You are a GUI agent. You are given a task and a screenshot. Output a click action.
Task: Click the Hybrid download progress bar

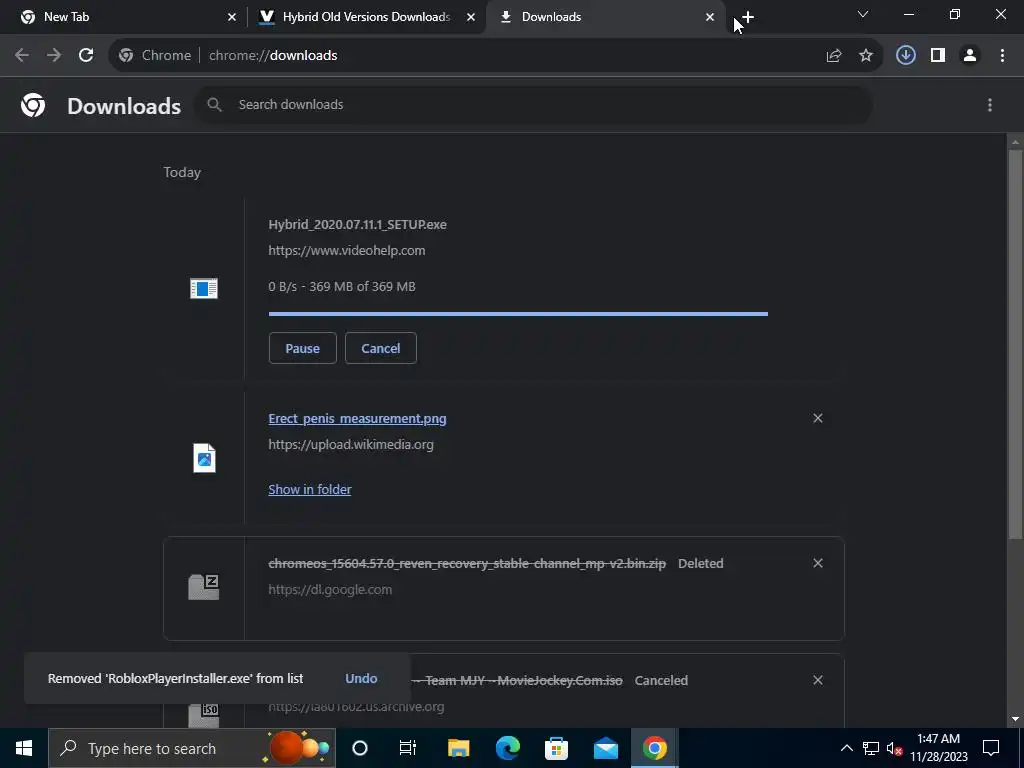[518, 314]
